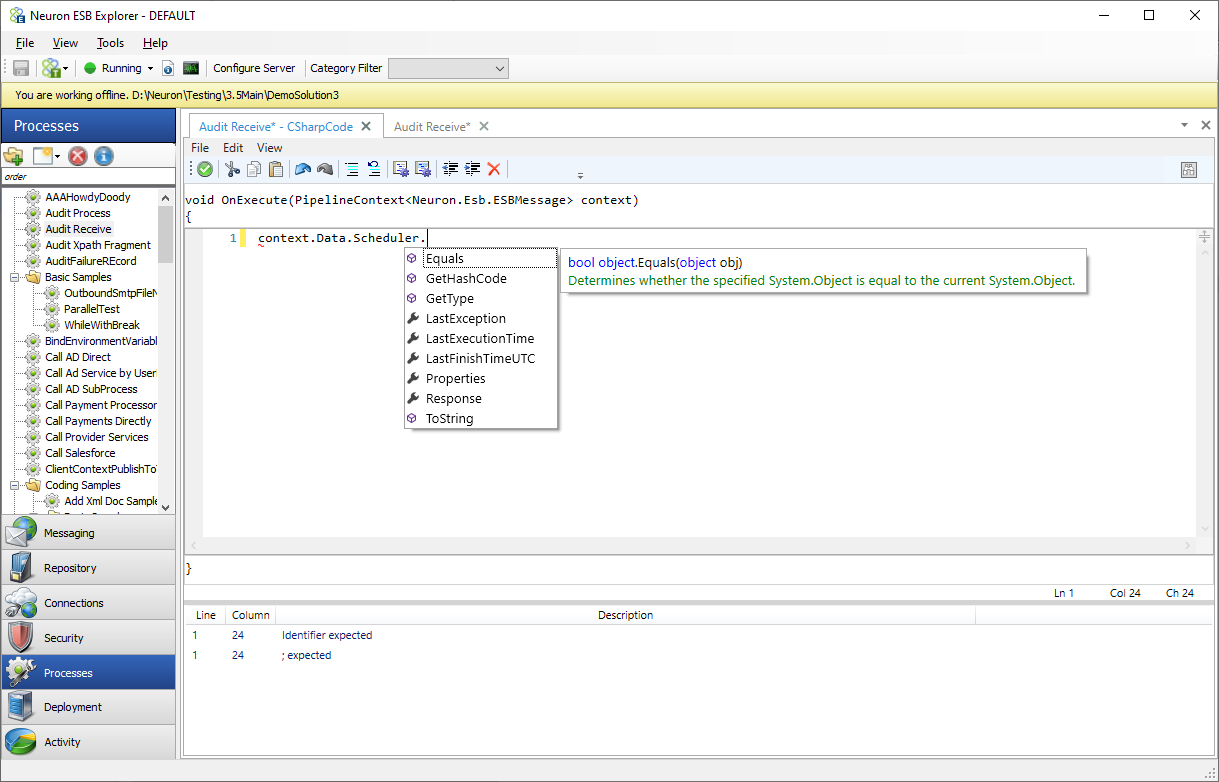The image size is (1219, 782).
Task: Click the connect/deploy solution toolbar icon
Action: coord(50,68)
